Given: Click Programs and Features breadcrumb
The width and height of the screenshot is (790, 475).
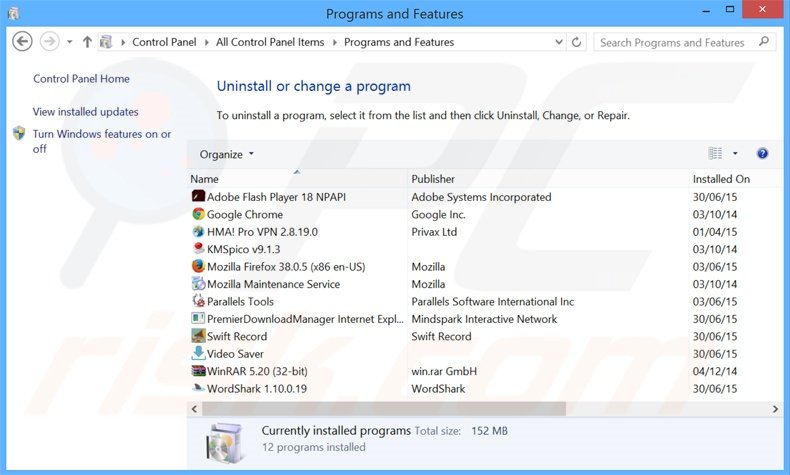Looking at the screenshot, I should coord(399,42).
